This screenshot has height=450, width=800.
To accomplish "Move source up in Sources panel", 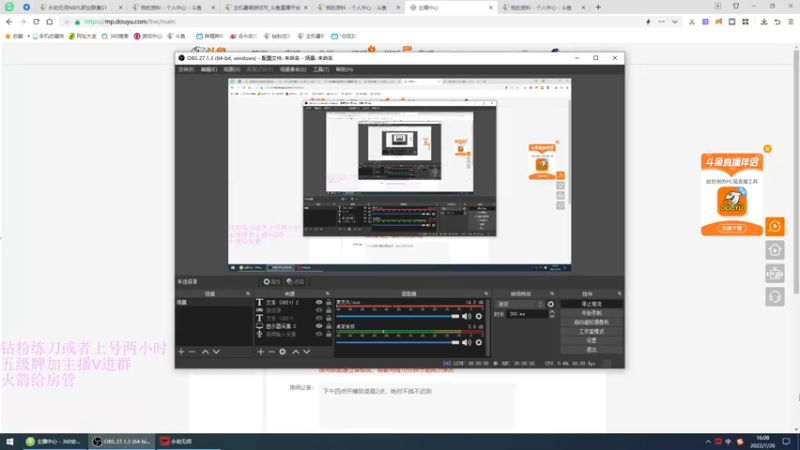I will pos(295,352).
